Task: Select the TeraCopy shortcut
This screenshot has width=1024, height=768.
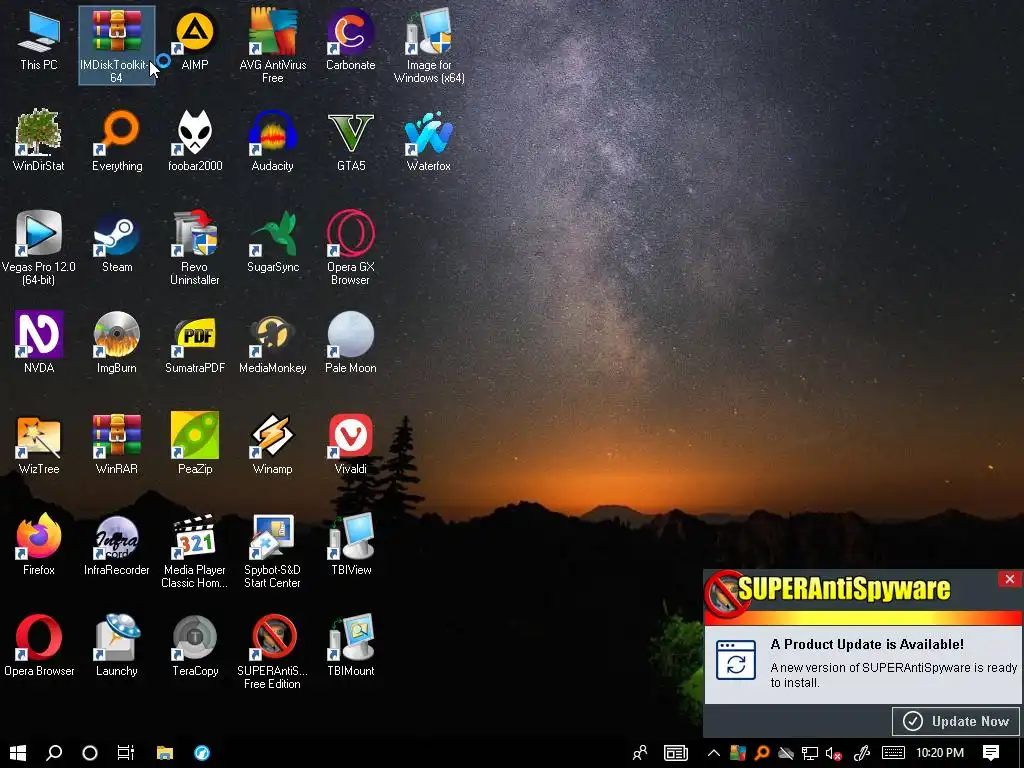Action: pos(195,647)
